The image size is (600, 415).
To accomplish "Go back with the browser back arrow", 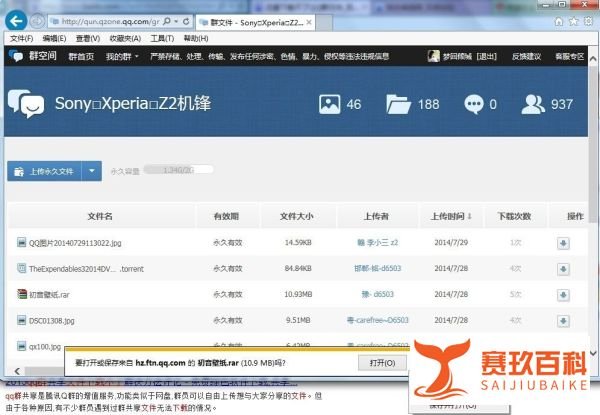I will tap(16, 21).
